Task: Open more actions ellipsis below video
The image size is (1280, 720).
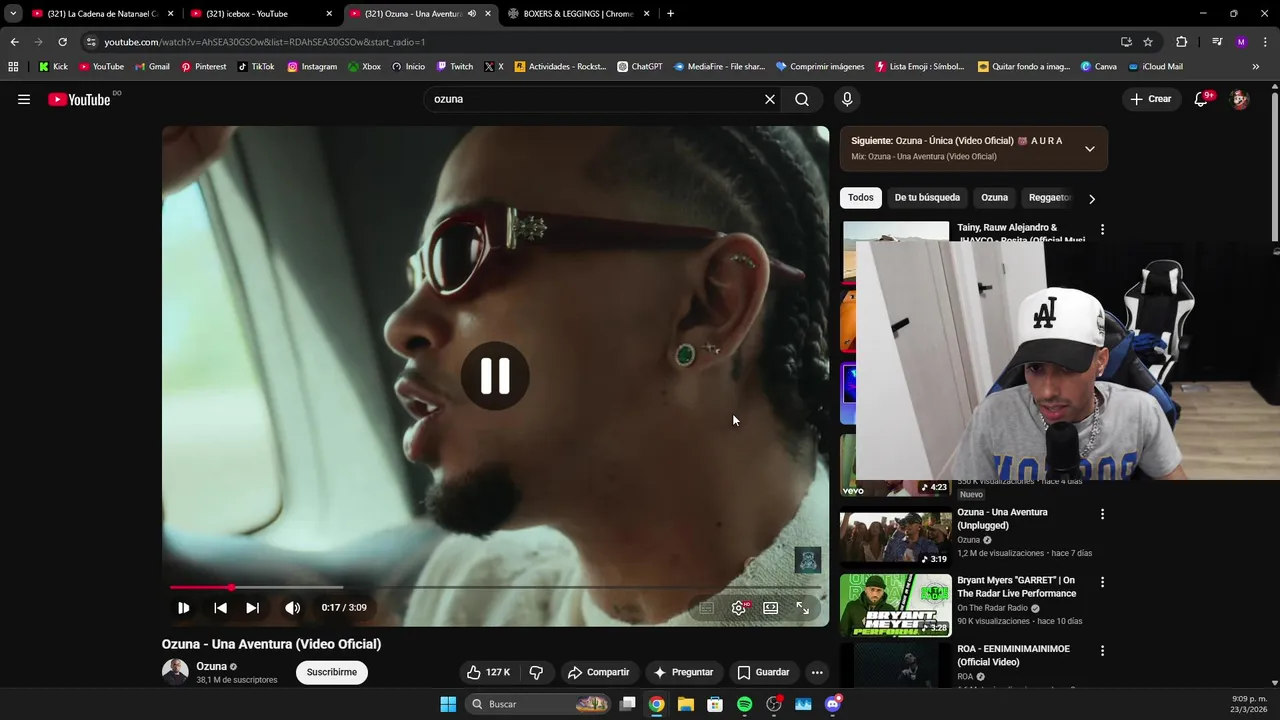Action: [x=817, y=672]
